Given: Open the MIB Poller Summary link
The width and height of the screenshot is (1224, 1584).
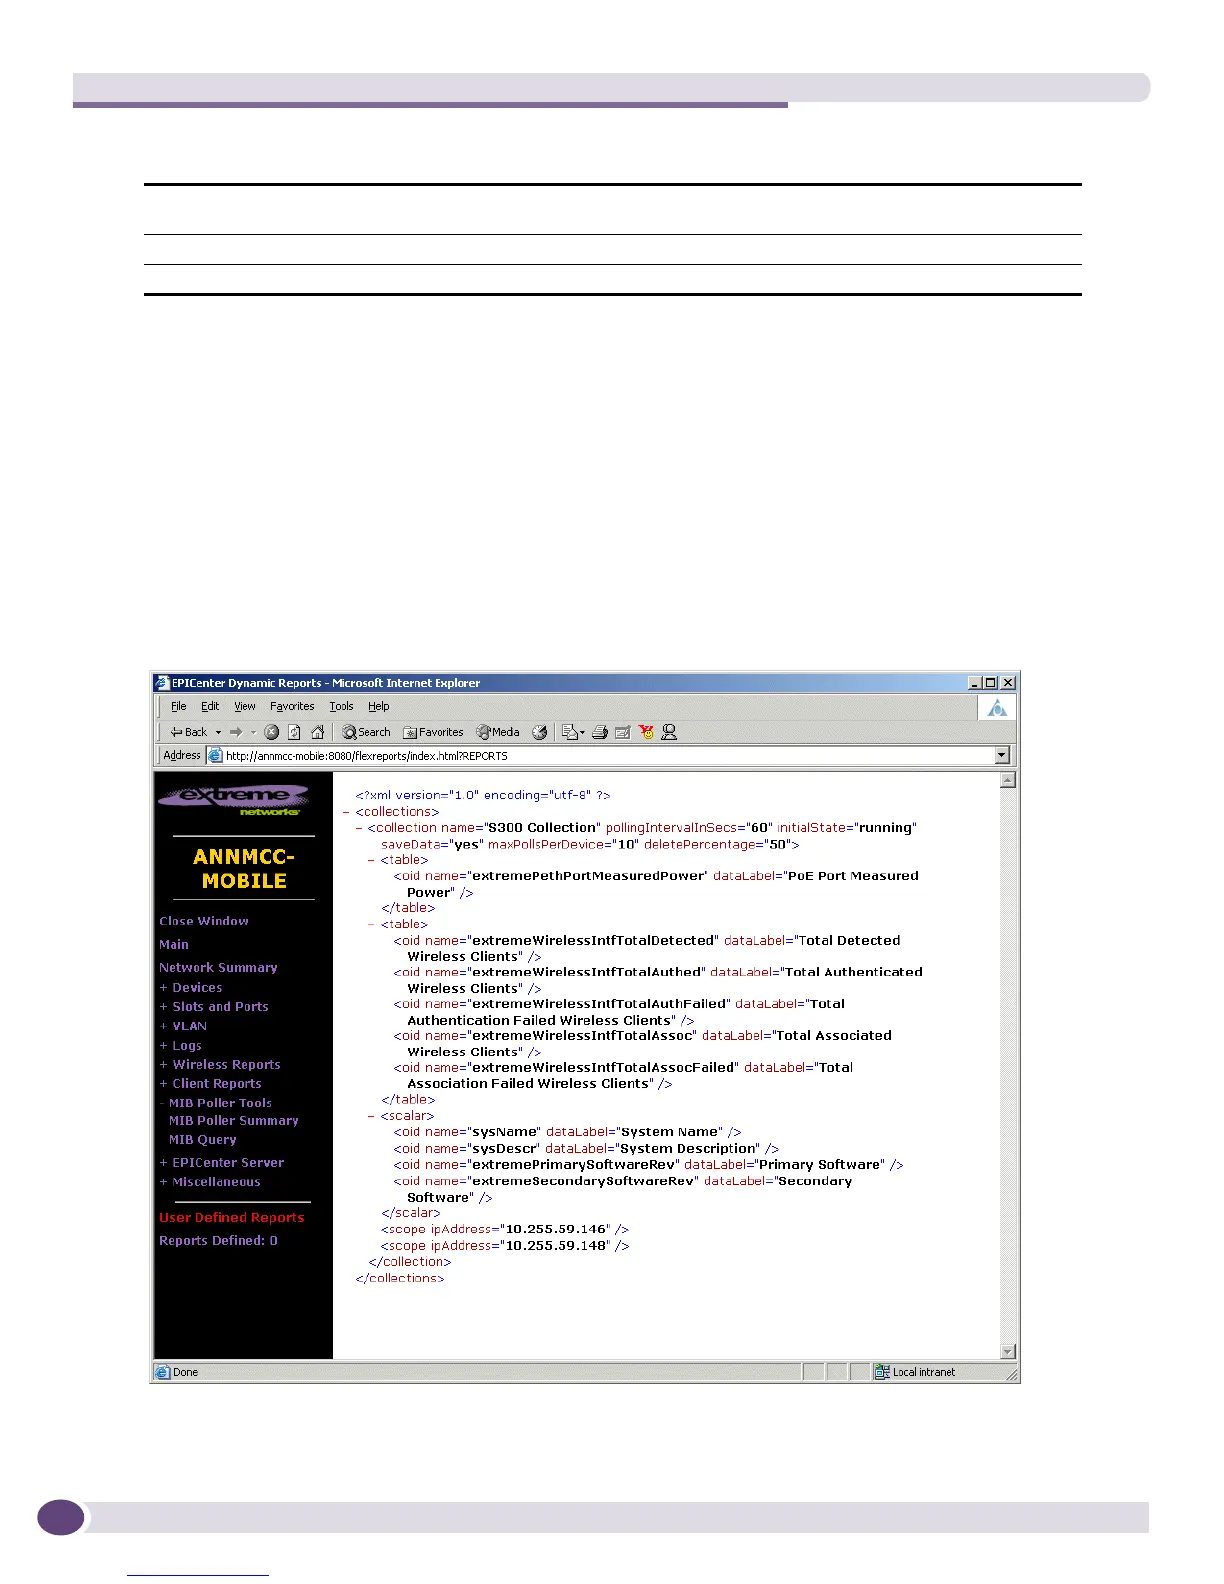Looking at the screenshot, I should coord(234,1121).
